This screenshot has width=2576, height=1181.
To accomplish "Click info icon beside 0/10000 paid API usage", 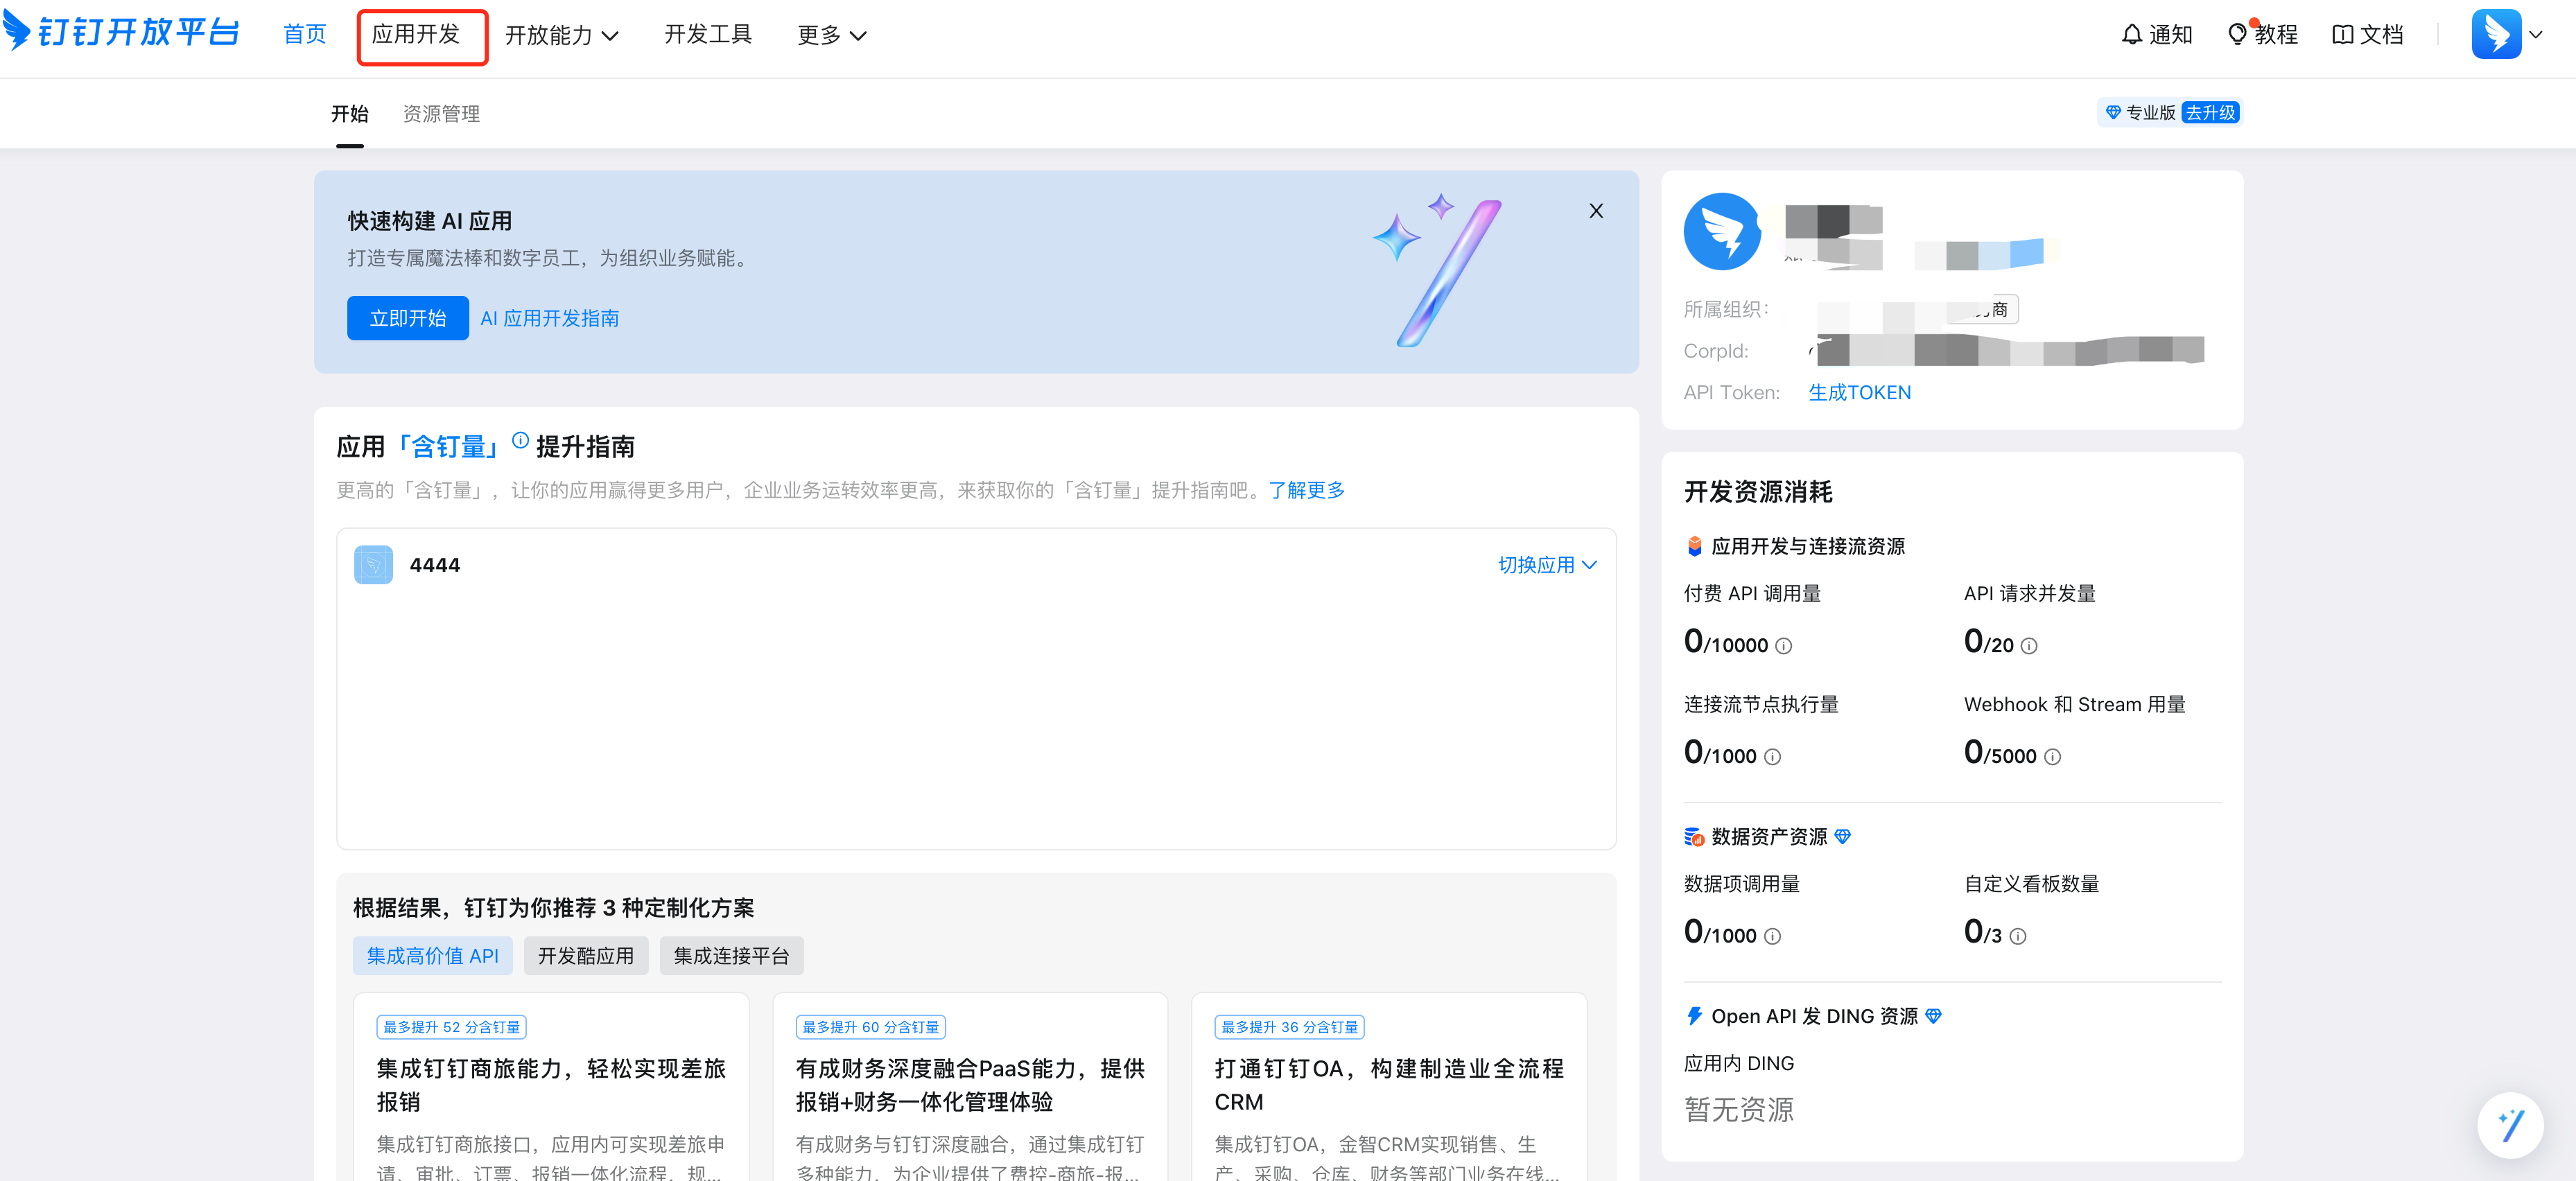I will [x=1783, y=647].
